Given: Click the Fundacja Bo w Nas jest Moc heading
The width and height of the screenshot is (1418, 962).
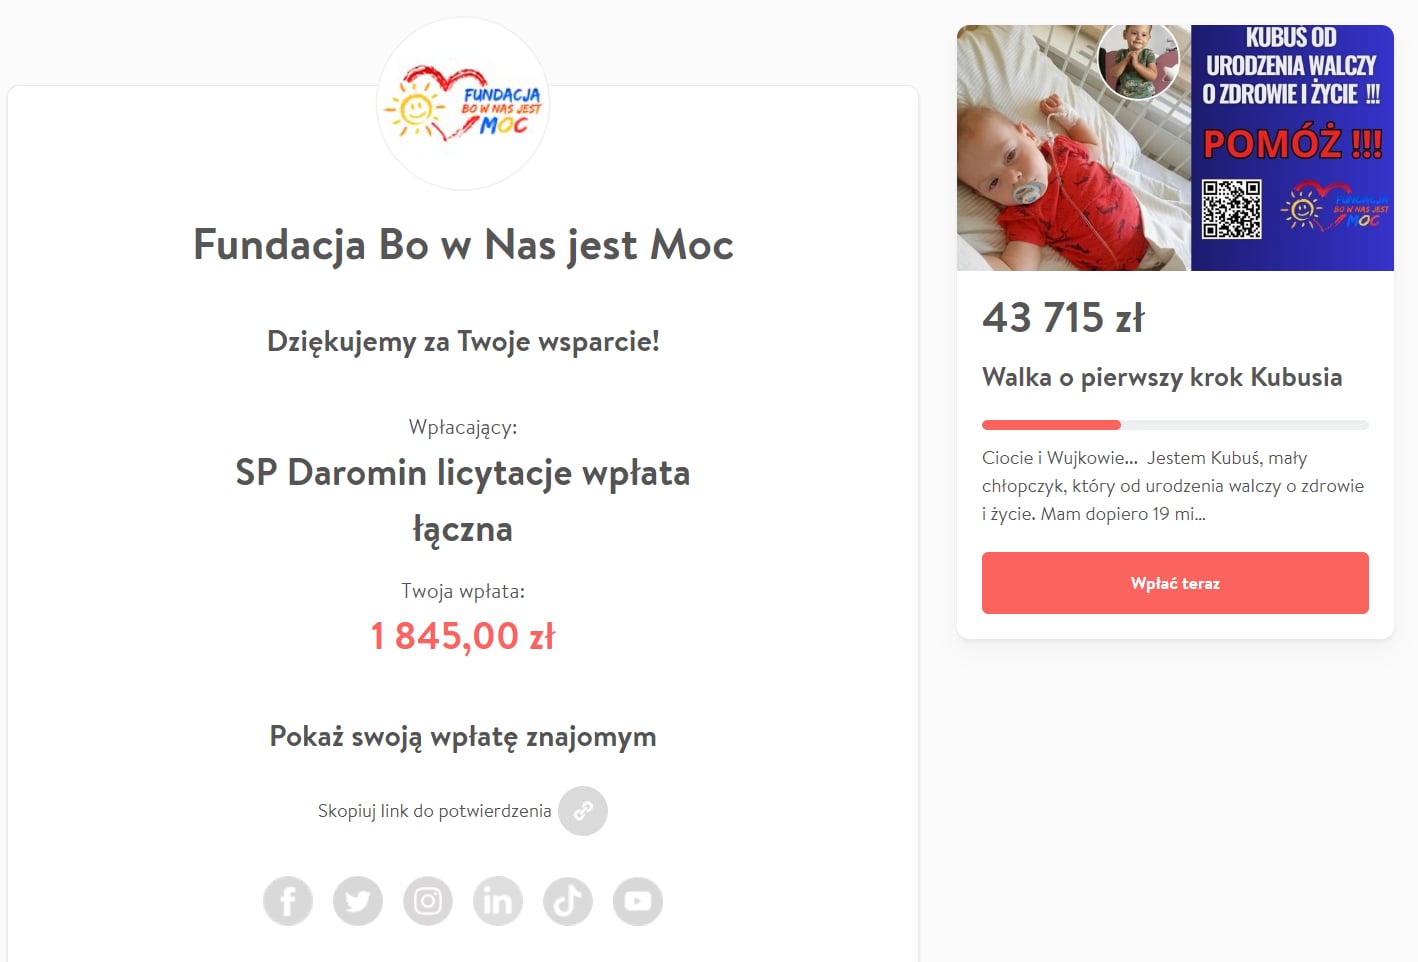Looking at the screenshot, I should pyautogui.click(x=463, y=245).
